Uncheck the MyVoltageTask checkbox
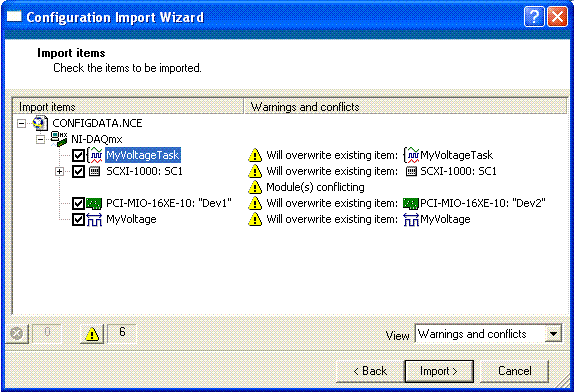575x392 pixels. tap(78, 155)
